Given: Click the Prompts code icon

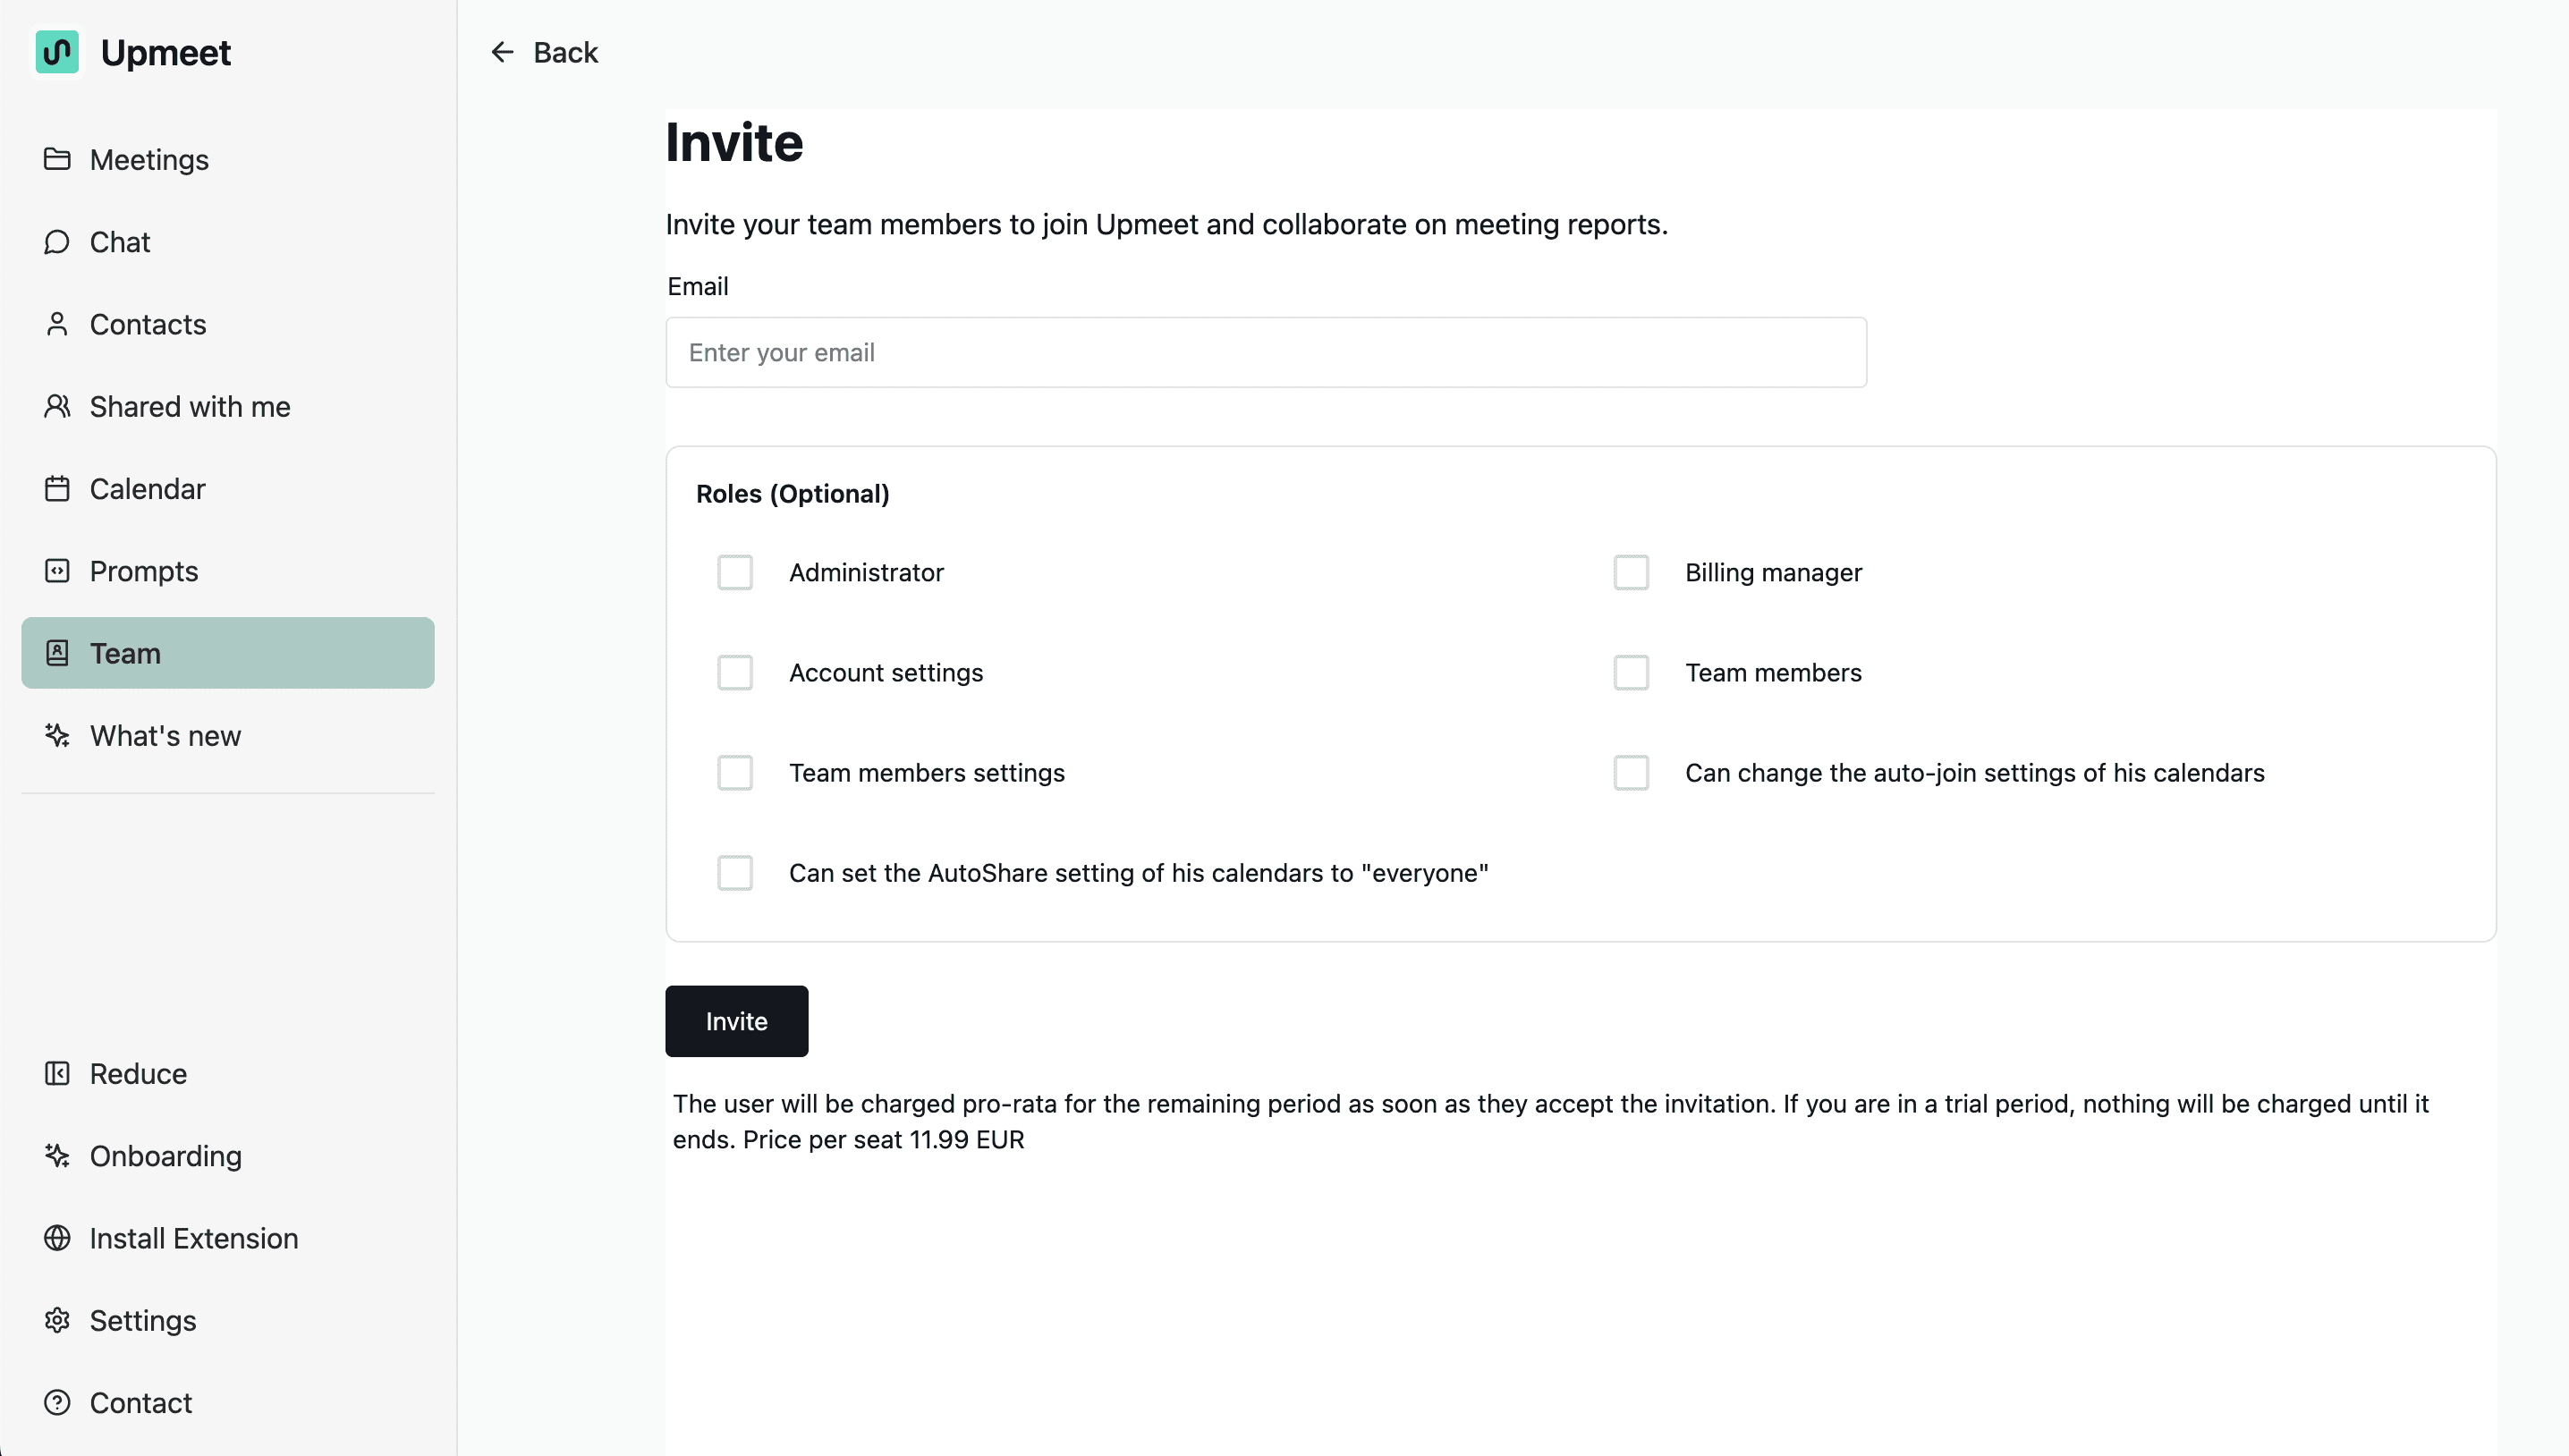Looking at the screenshot, I should tap(57, 571).
